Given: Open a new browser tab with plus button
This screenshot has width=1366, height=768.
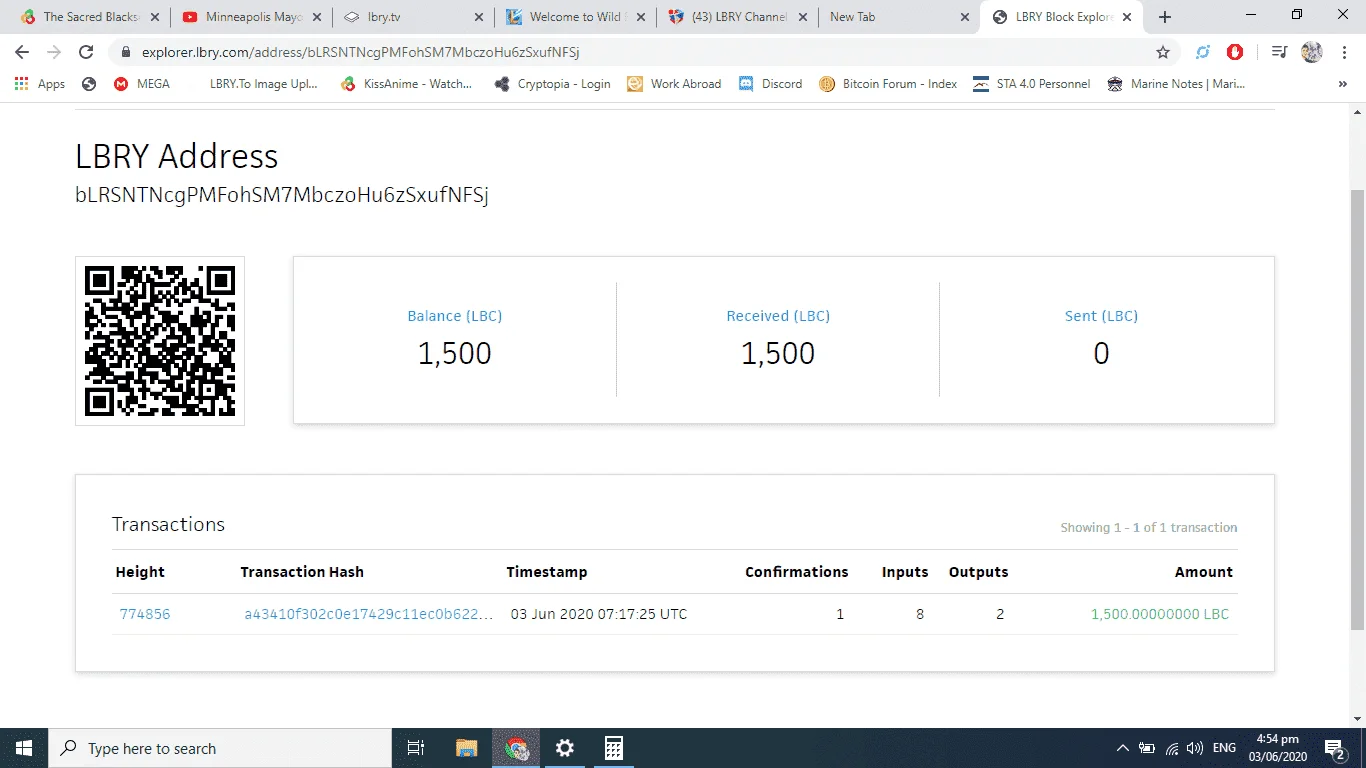Looking at the screenshot, I should point(1165,17).
